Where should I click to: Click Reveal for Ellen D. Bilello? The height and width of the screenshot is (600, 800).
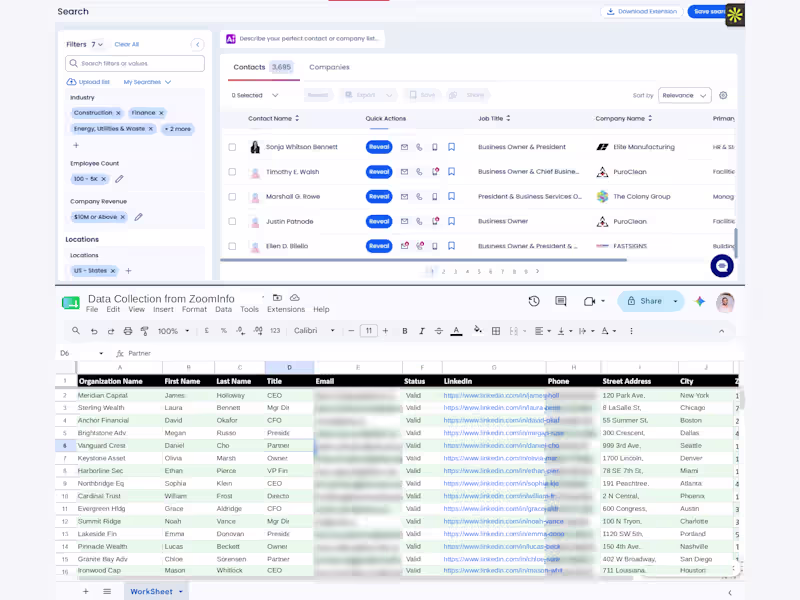[x=379, y=246]
